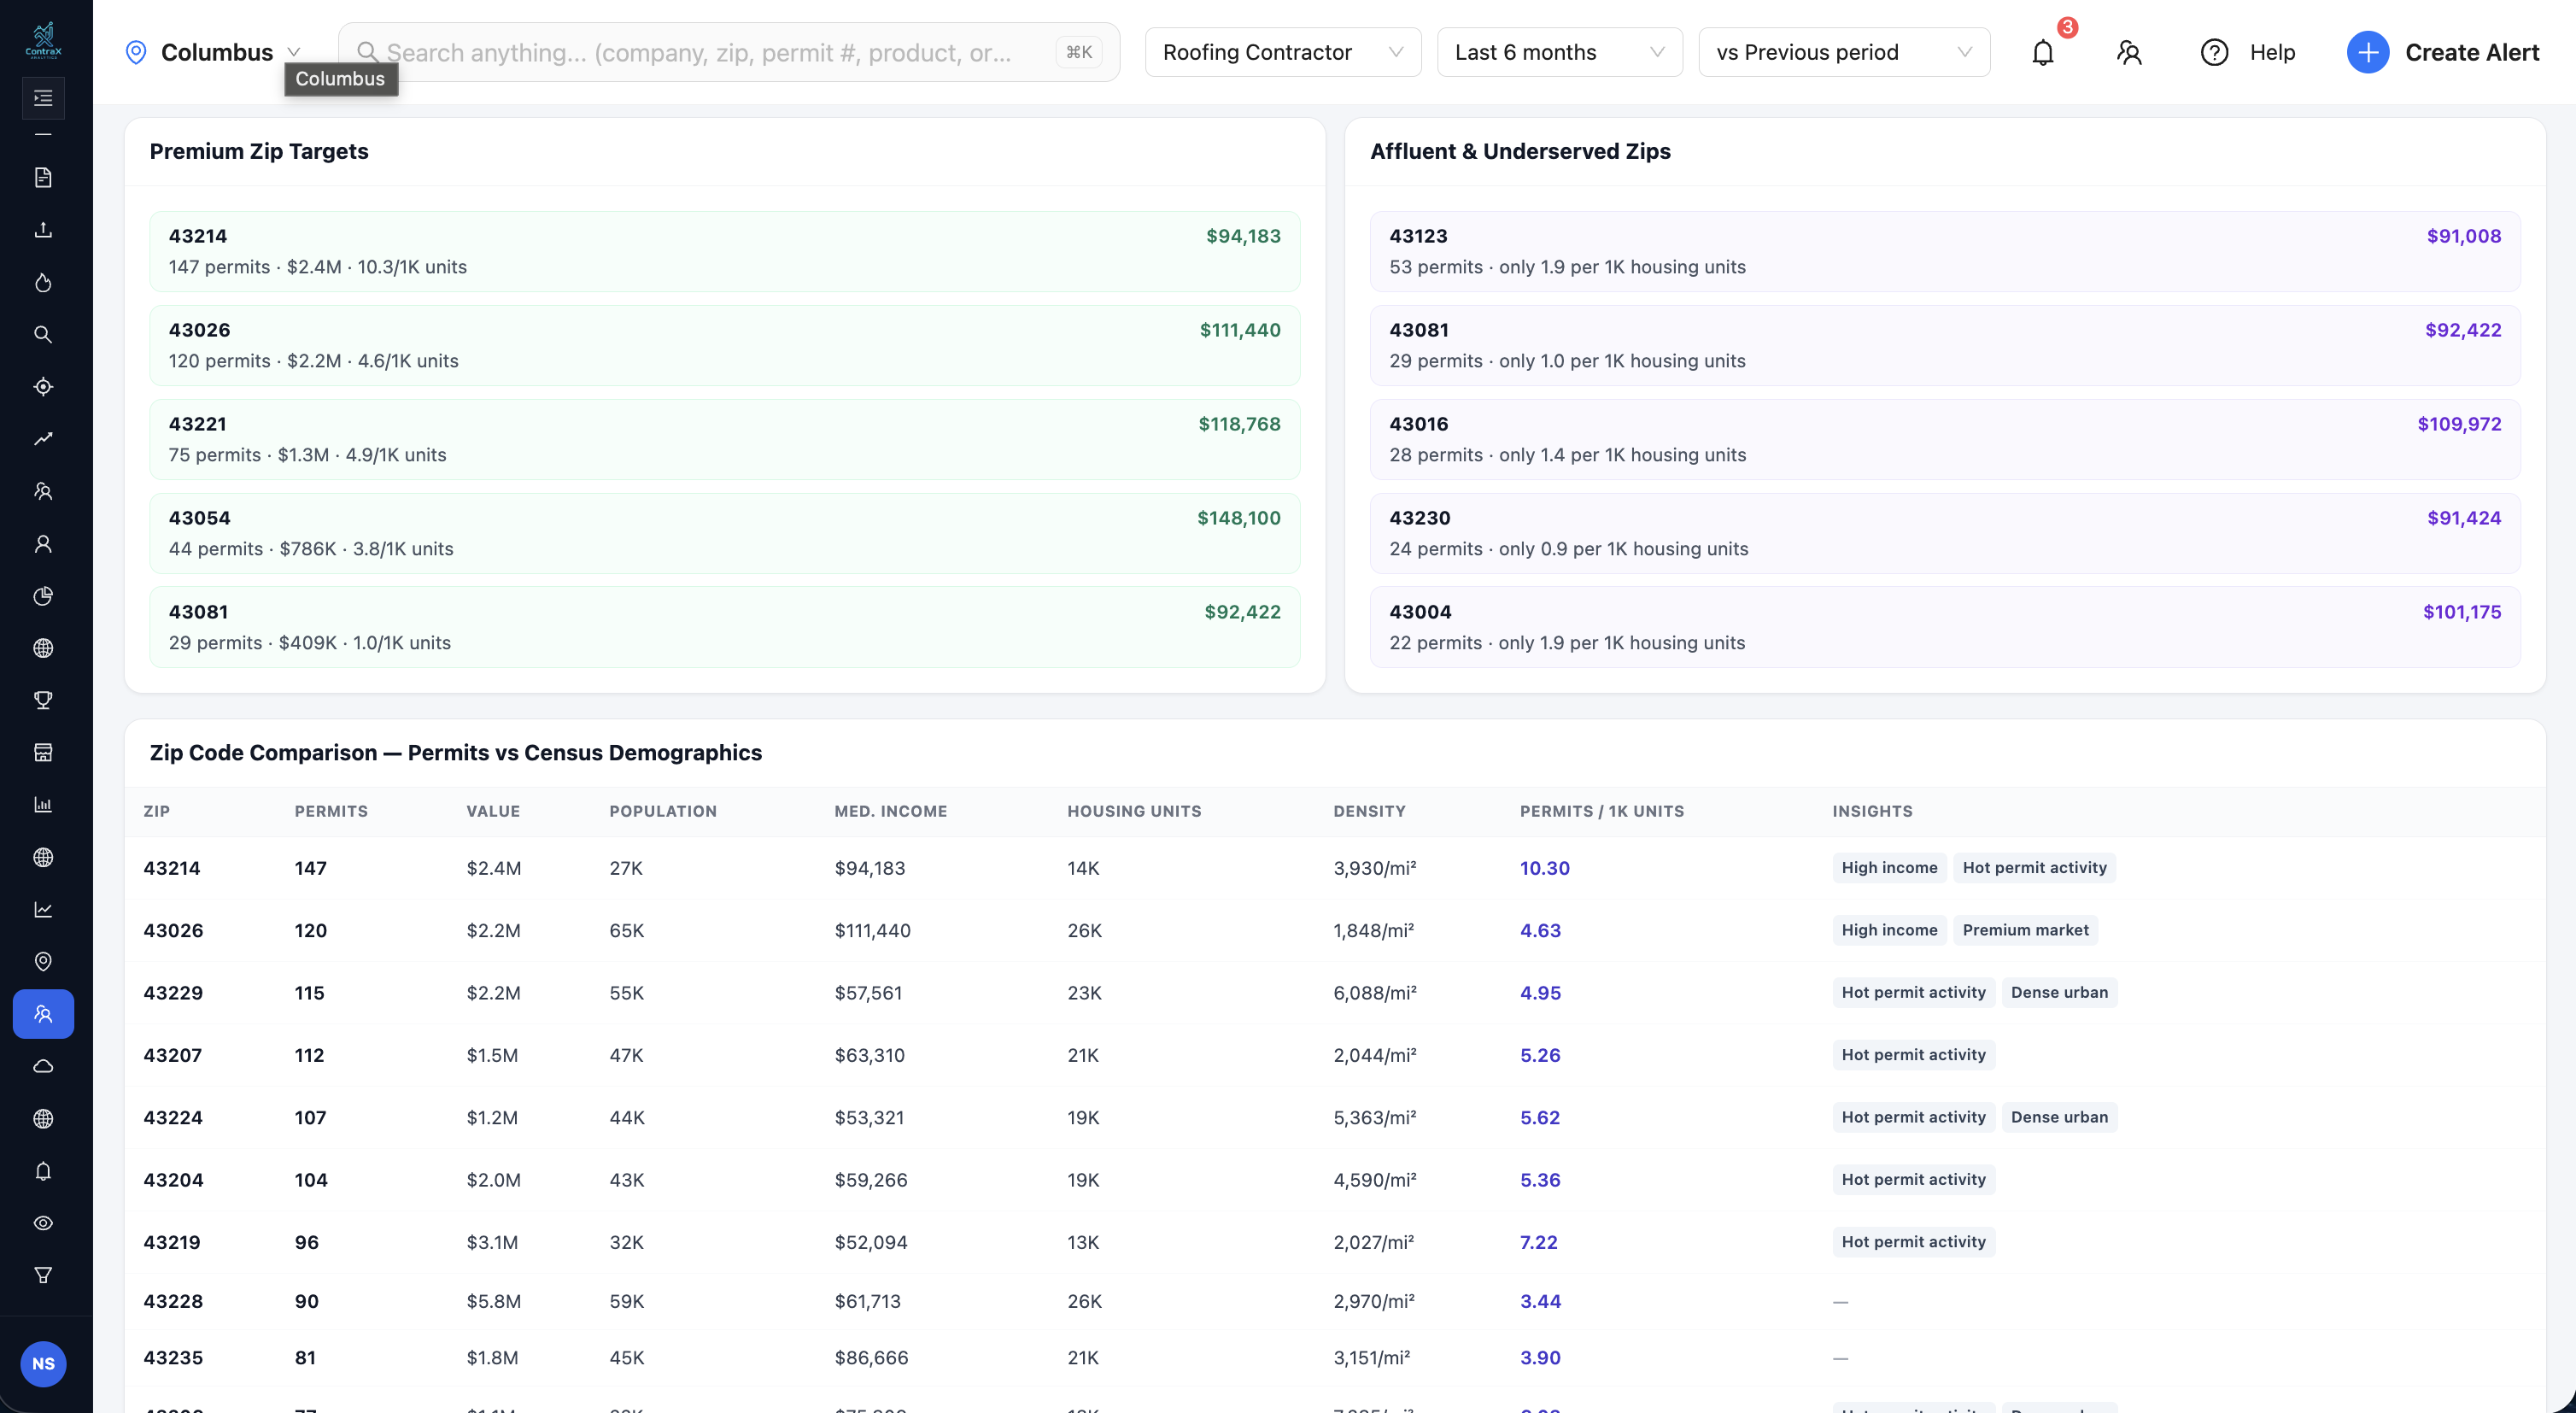This screenshot has height=1413, width=2576.
Task: Open the upload icon in the sidebar
Action: coord(43,230)
